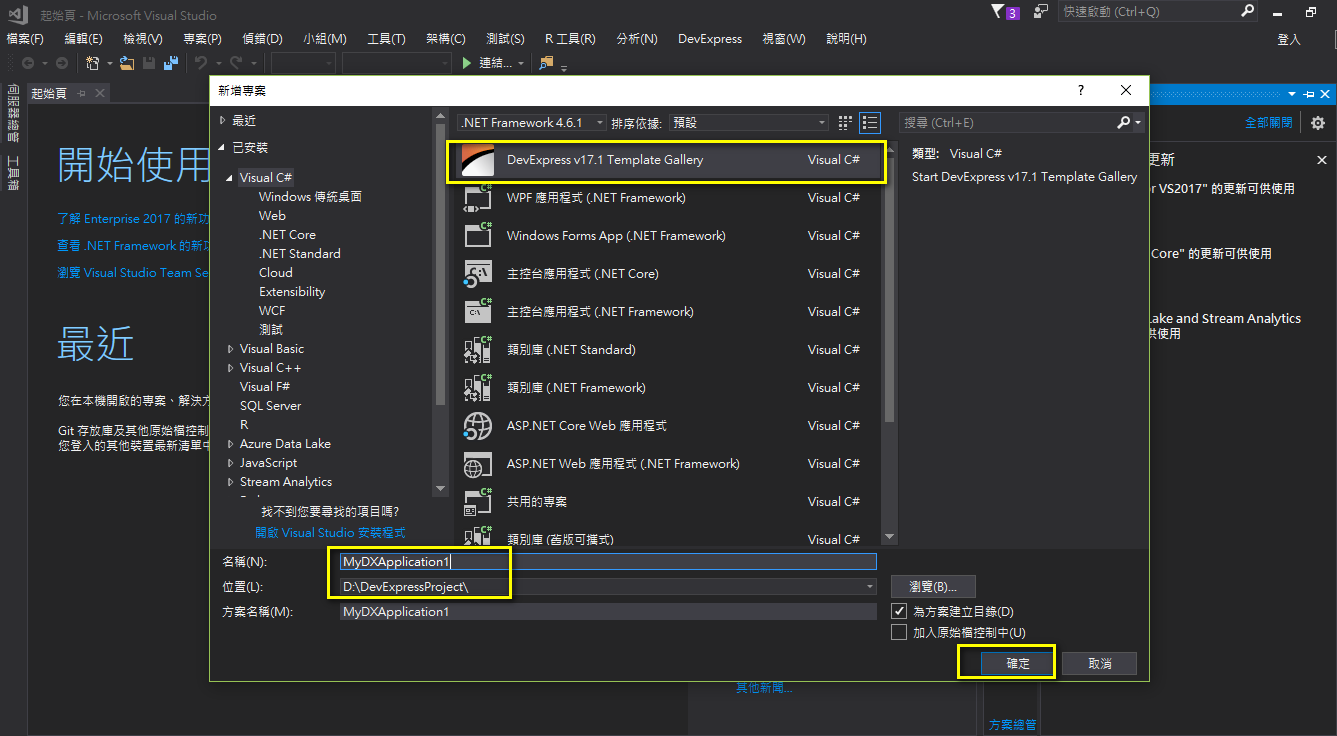Click the New Project toolbar icon
The width and height of the screenshot is (1337, 736).
point(93,63)
